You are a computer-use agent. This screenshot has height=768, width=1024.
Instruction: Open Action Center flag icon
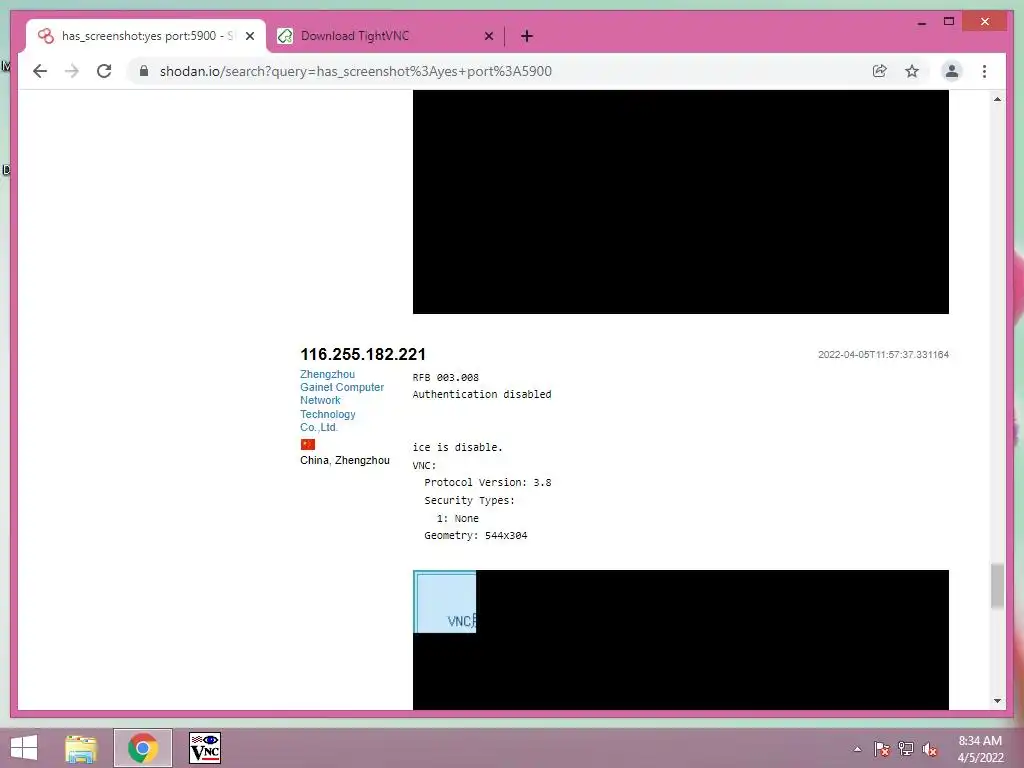[x=882, y=749]
